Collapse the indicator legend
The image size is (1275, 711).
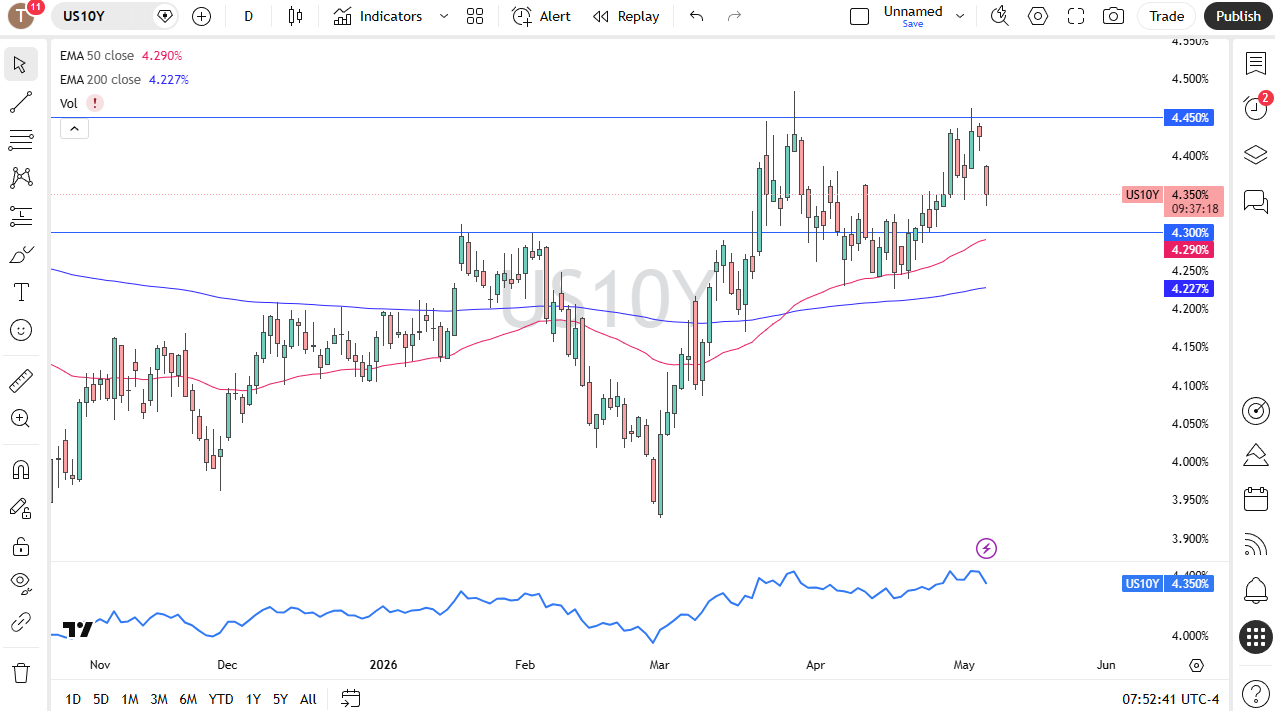click(75, 128)
